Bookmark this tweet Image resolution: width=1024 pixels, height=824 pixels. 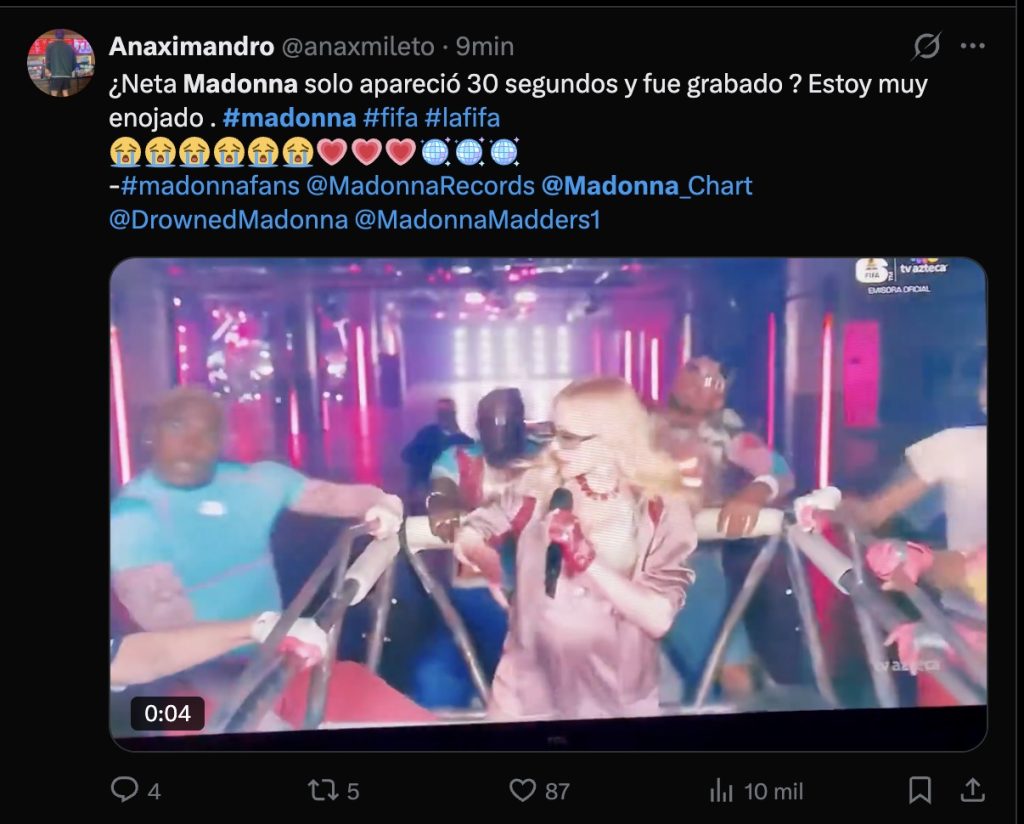(920, 790)
